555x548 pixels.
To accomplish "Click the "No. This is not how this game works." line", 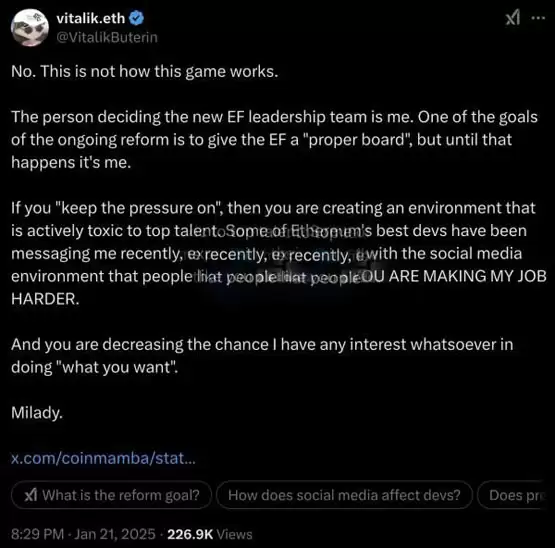I will pos(145,72).
